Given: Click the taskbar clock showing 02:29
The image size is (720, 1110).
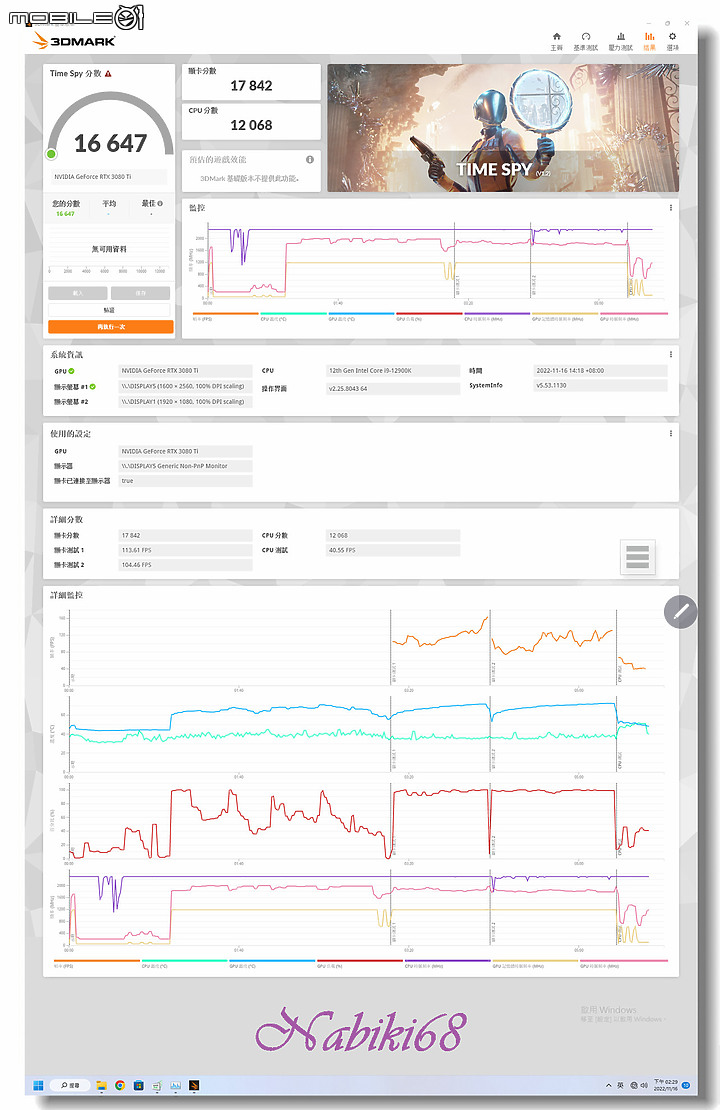Looking at the screenshot, I should pyautogui.click(x=665, y=1085).
